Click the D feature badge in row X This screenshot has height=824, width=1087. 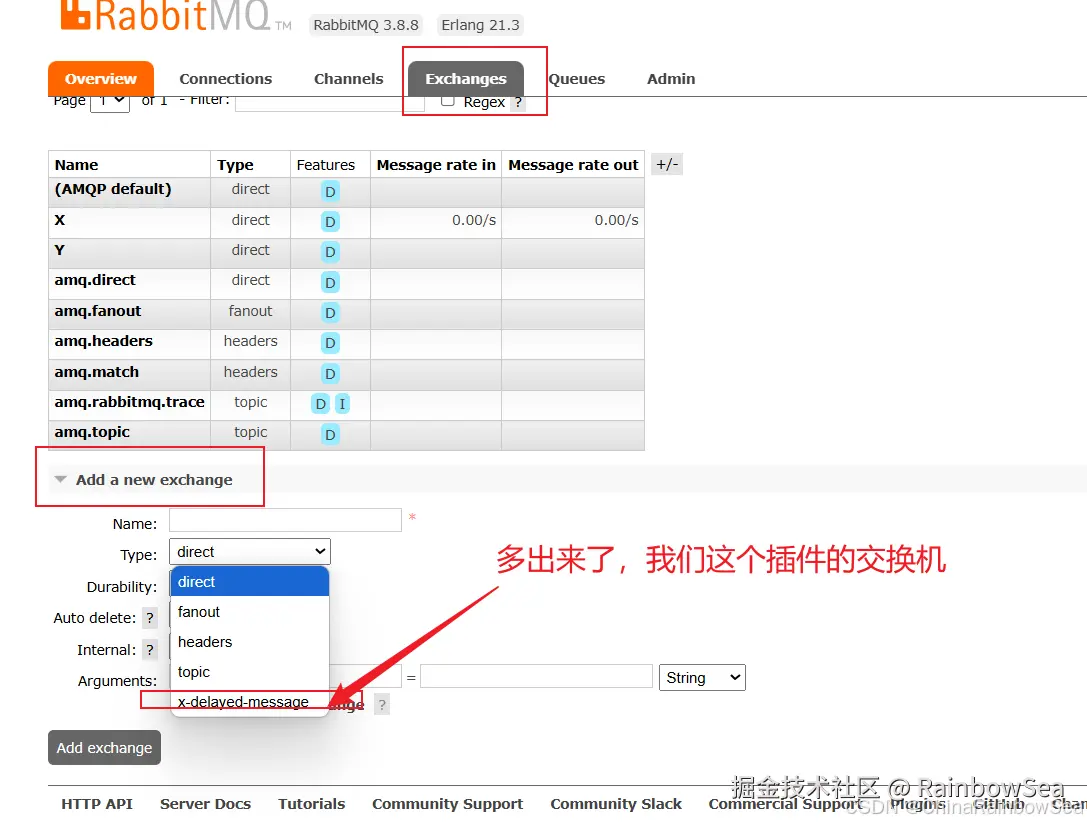coord(330,222)
